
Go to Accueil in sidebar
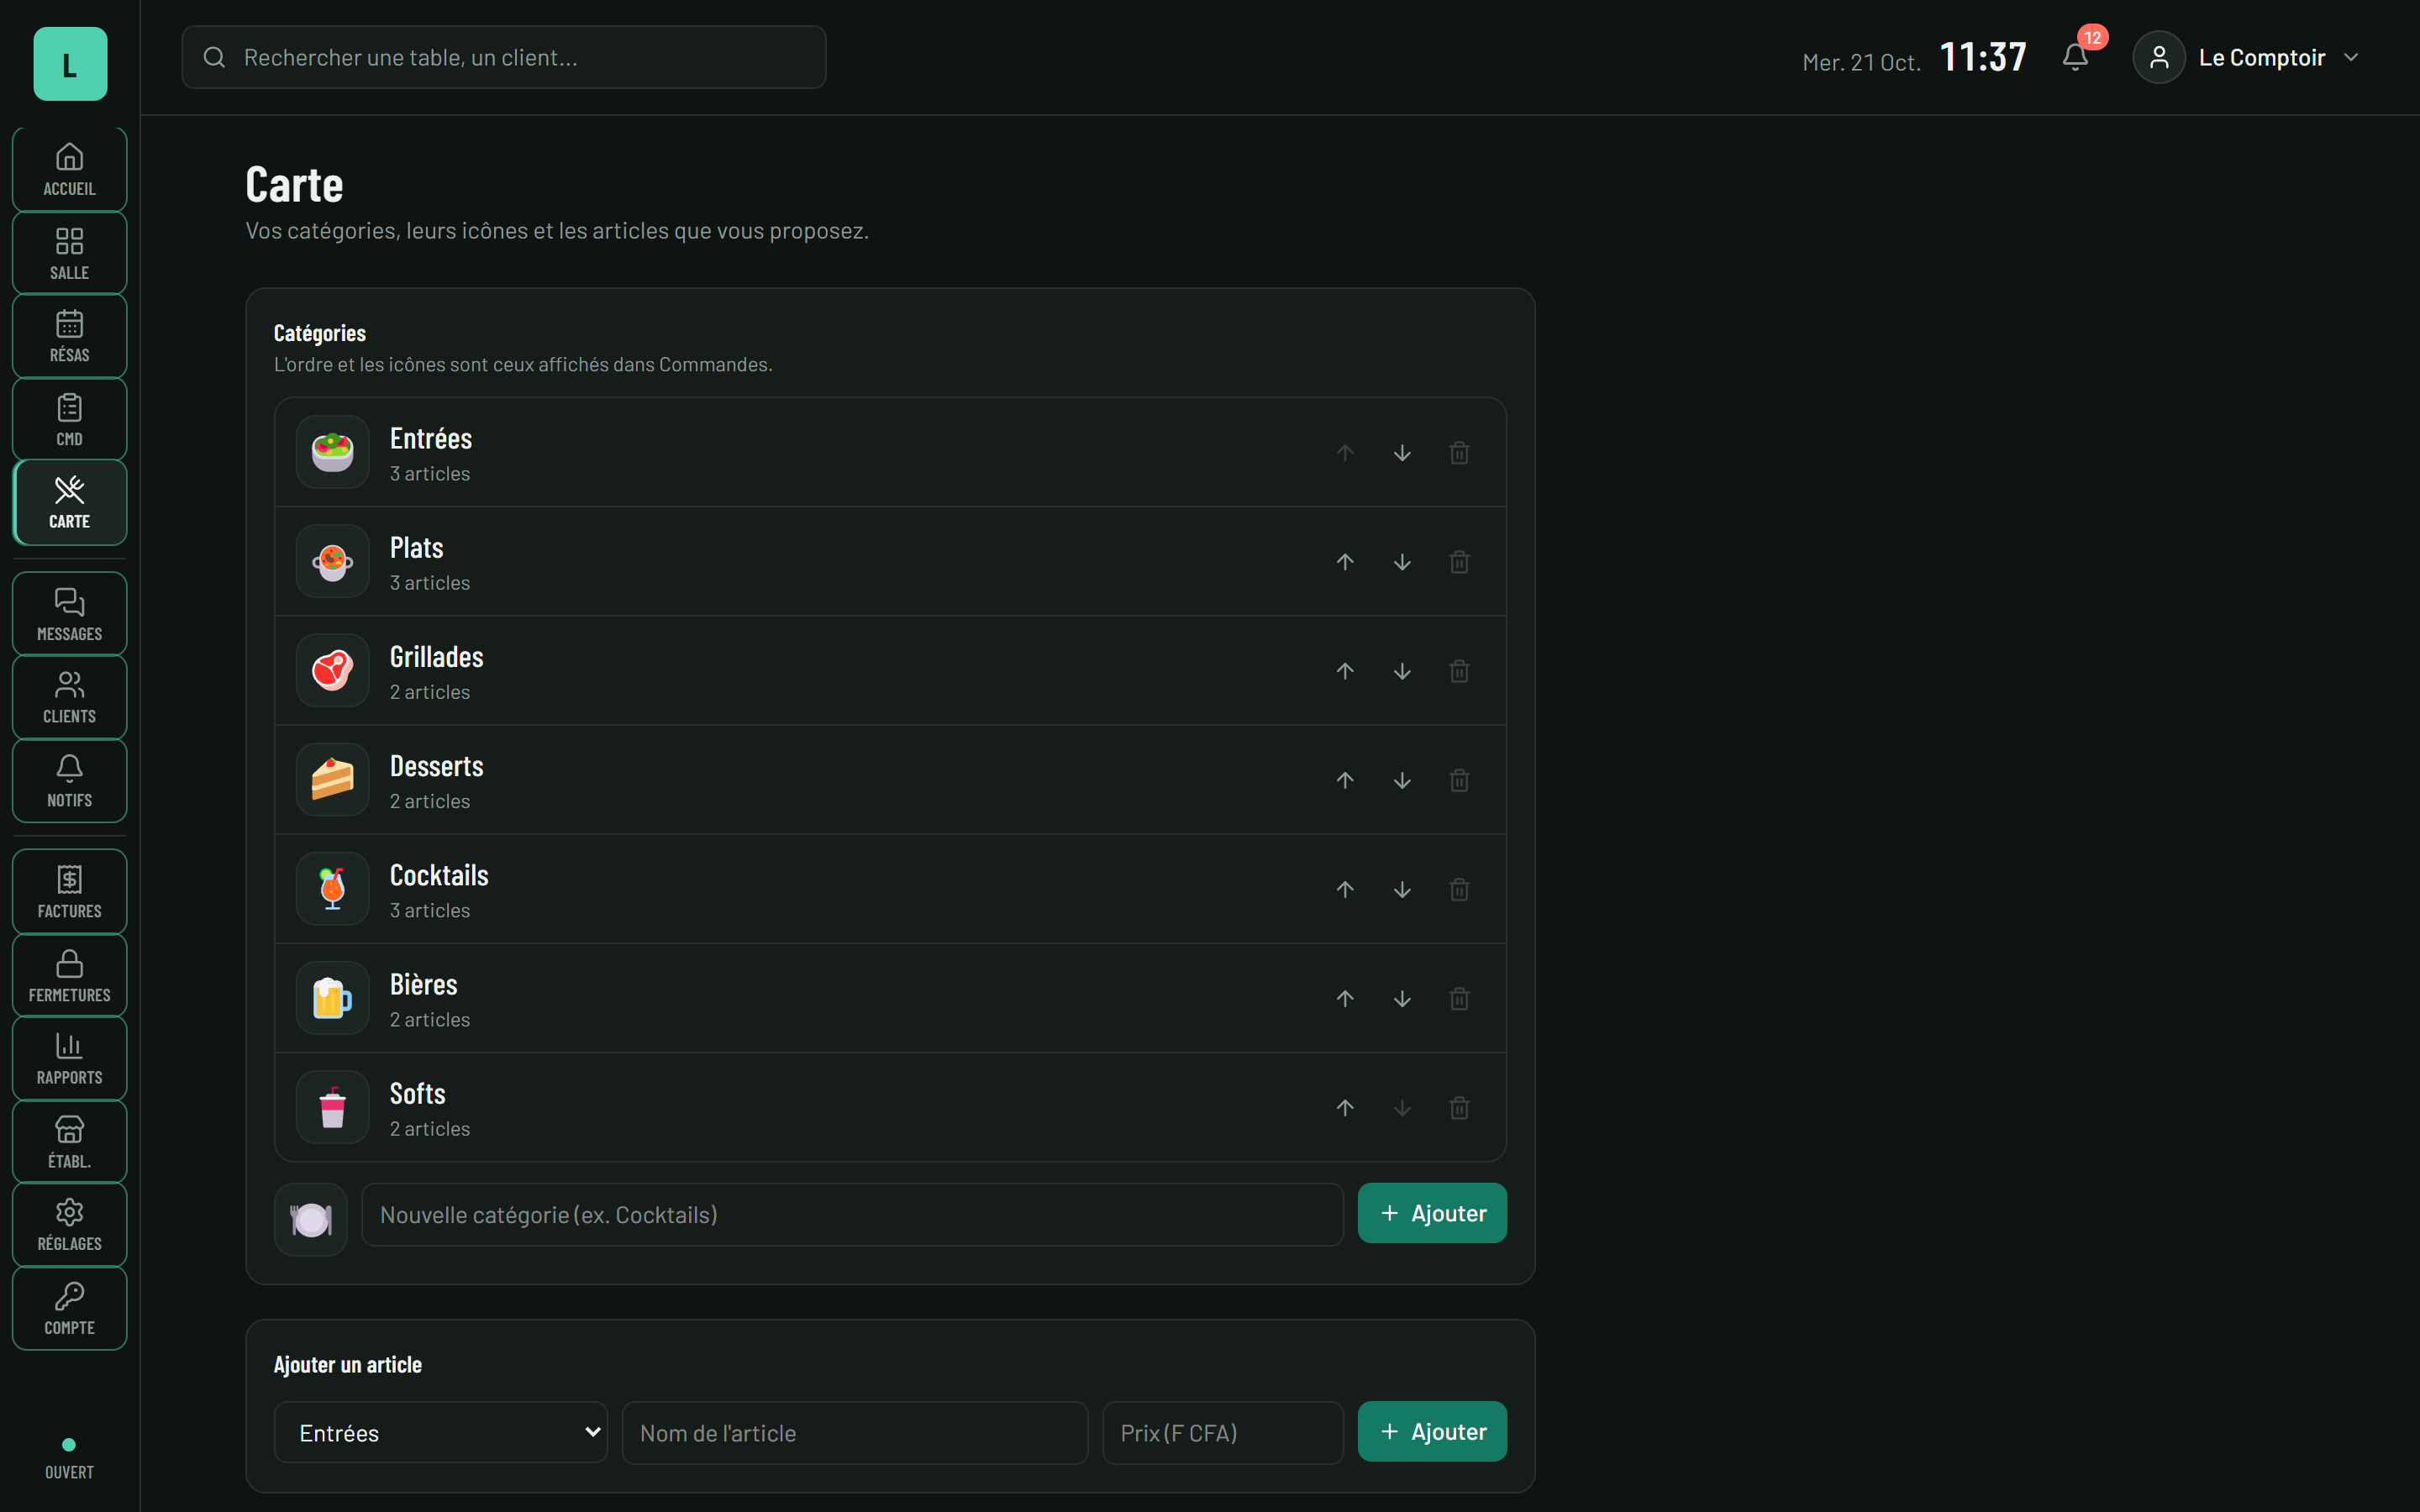pyautogui.click(x=70, y=169)
